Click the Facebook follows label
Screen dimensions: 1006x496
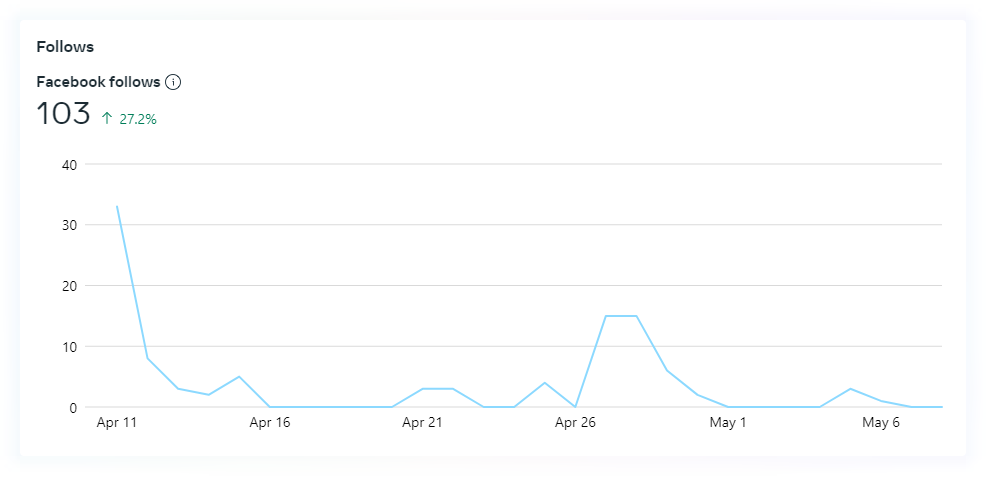(98, 82)
